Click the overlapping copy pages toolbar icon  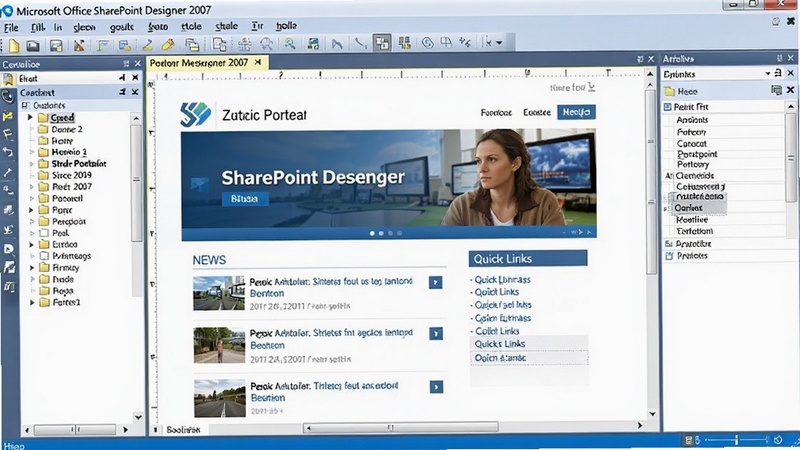coord(219,44)
